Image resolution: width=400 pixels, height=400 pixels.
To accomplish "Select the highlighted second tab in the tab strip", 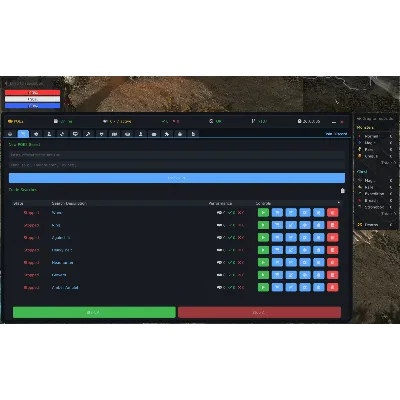I will point(23,134).
